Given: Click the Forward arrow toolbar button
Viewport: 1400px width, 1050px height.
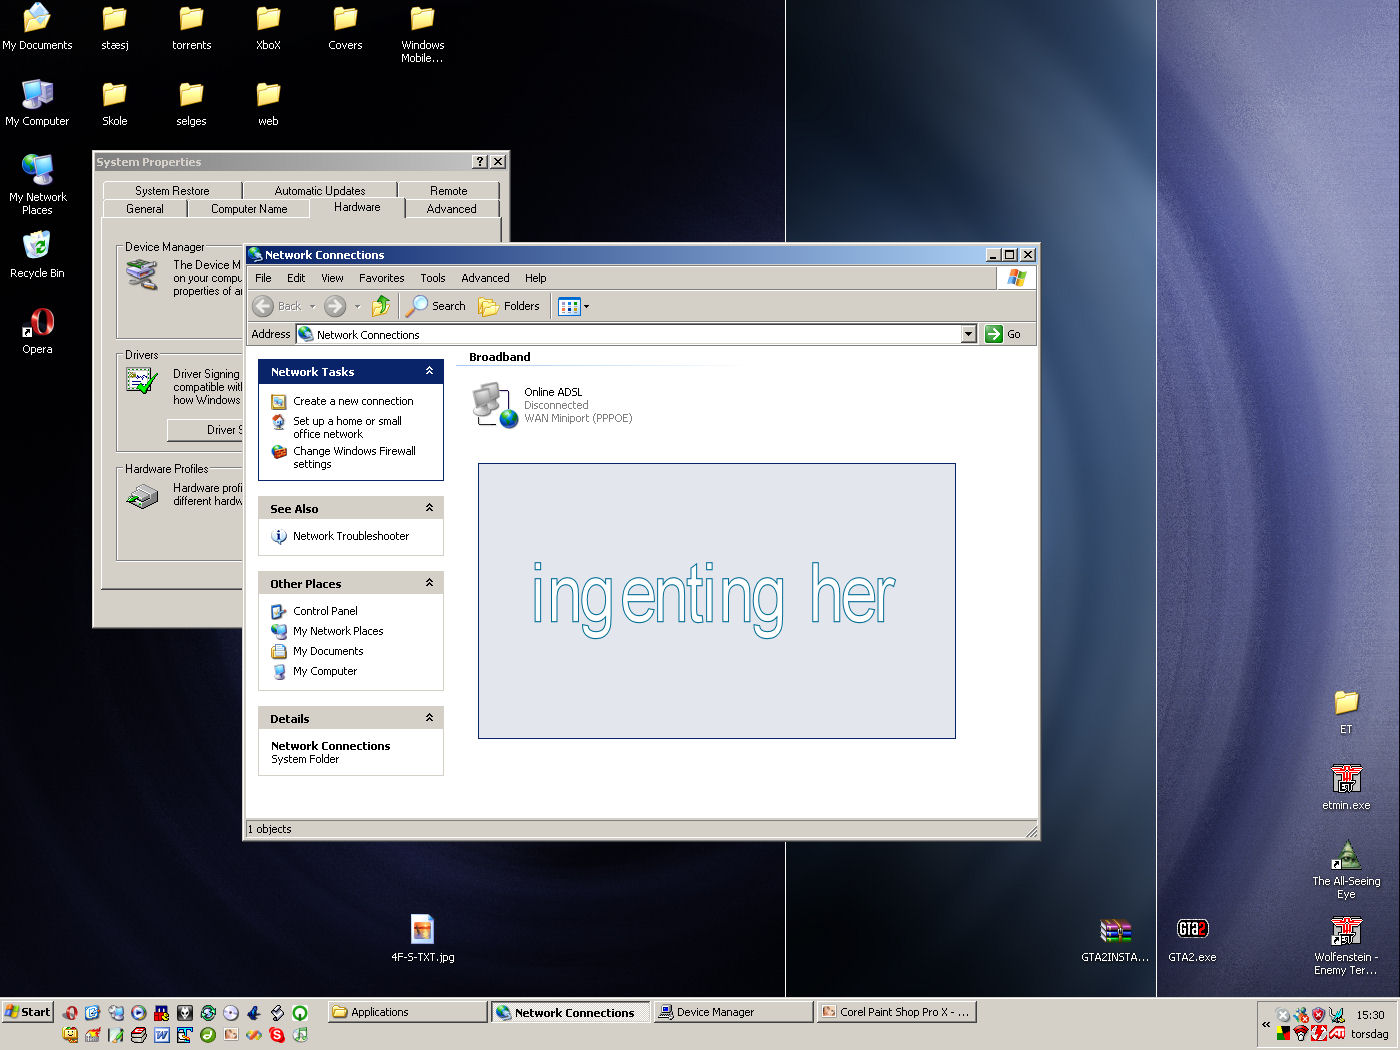Looking at the screenshot, I should (335, 306).
